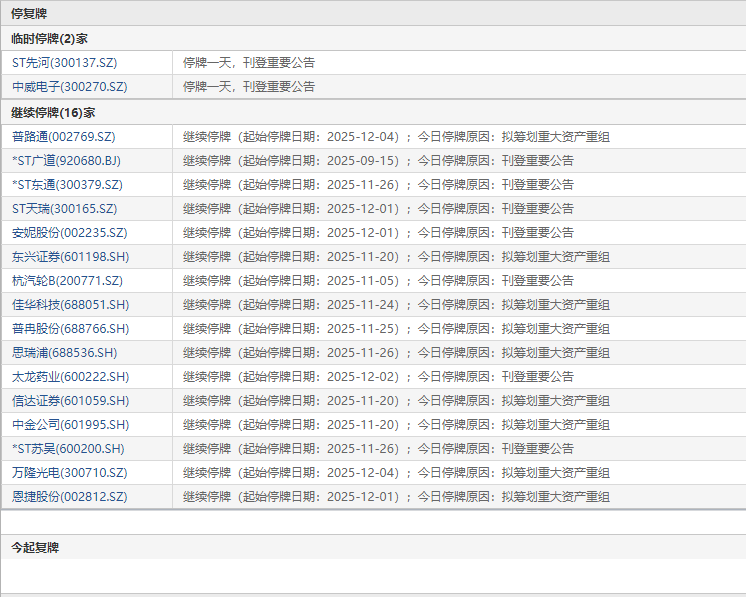Select the suspension details for ST天瑞
746x597 pixels.
coord(378,209)
